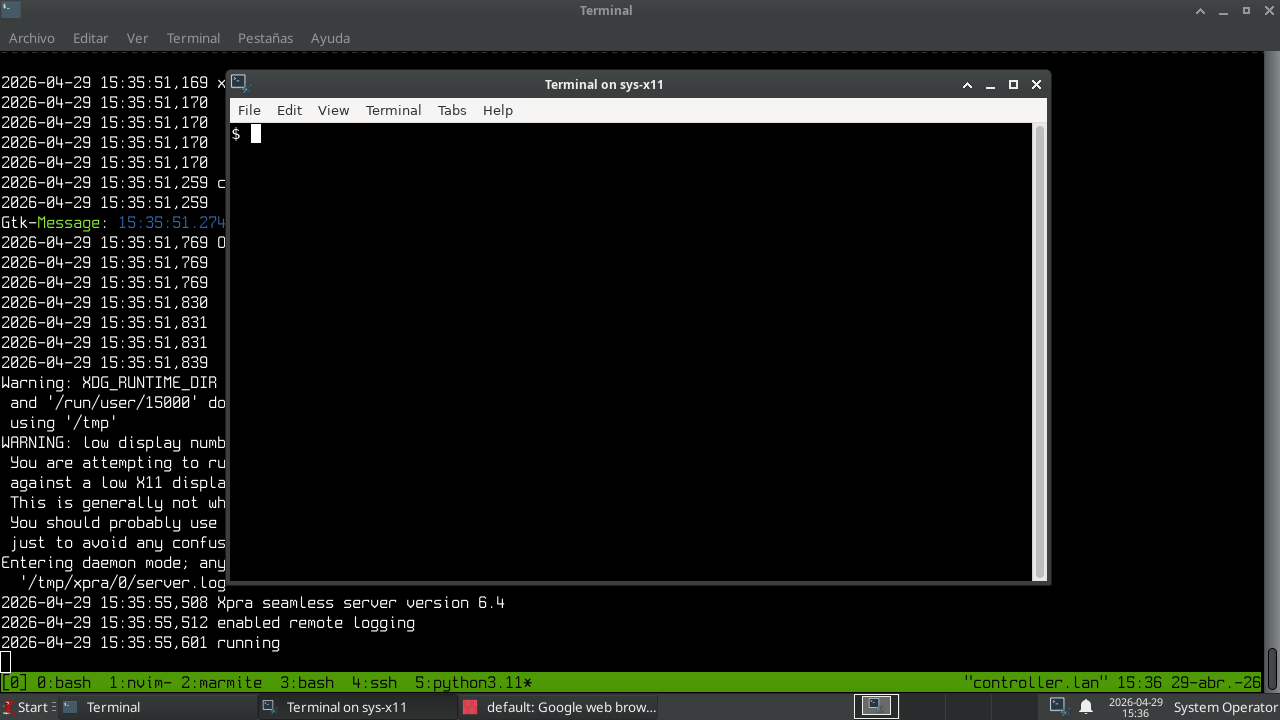Click the sys-x11 terminal vertical scrollbar
Image resolution: width=1280 pixels, height=720 pixels.
click(x=1039, y=350)
